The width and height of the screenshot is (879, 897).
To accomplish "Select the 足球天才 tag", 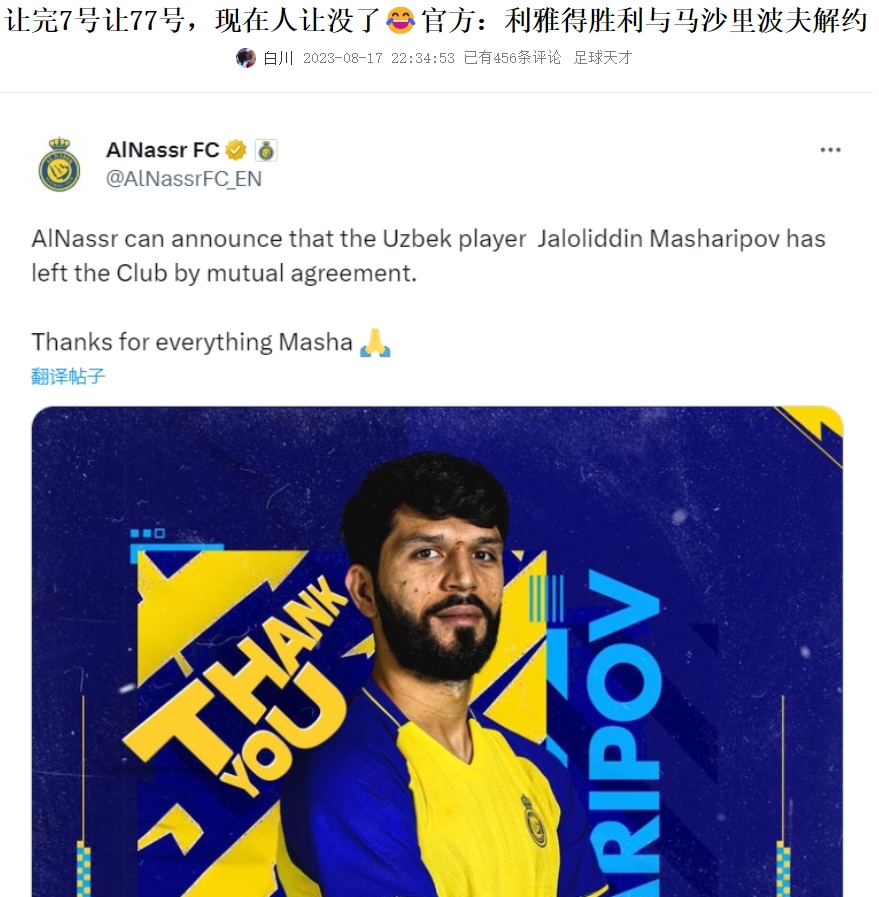I will pyautogui.click(x=603, y=58).
